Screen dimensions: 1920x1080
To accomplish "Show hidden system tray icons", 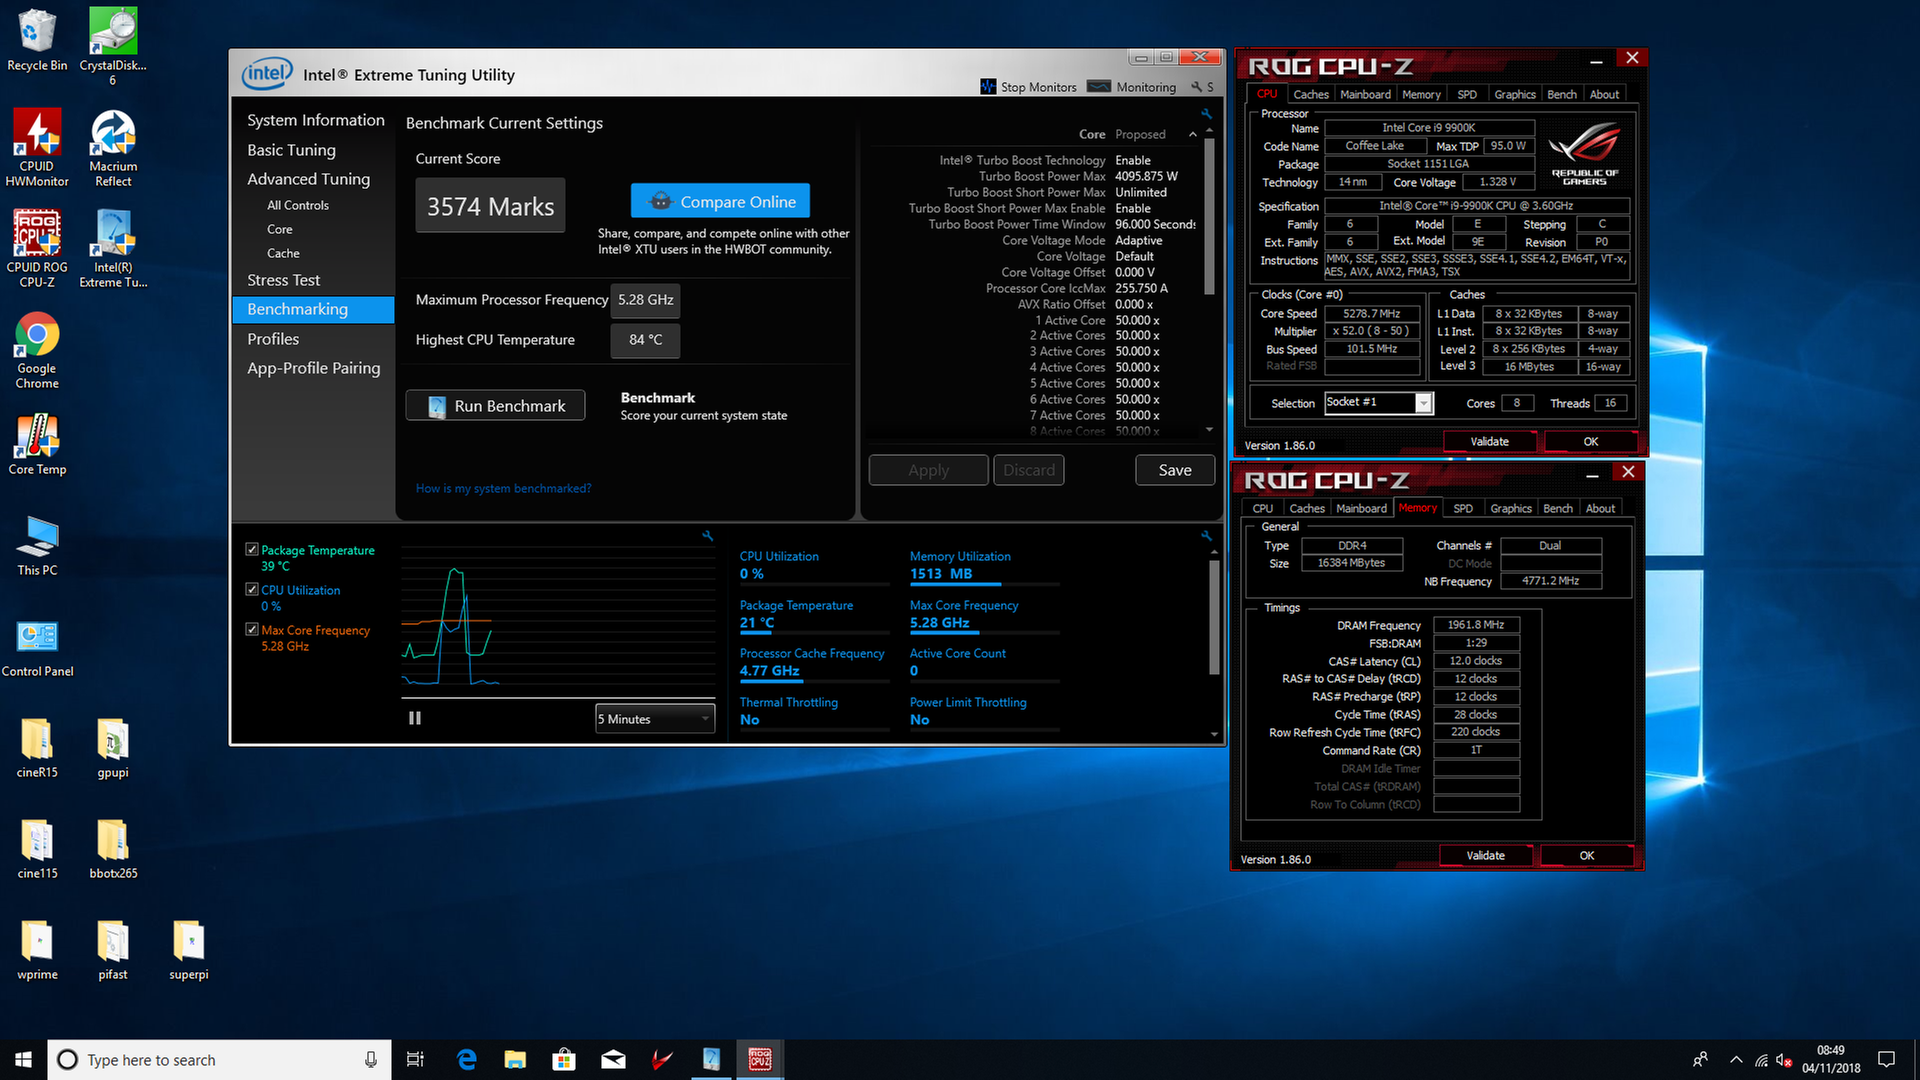I will click(x=1736, y=1059).
